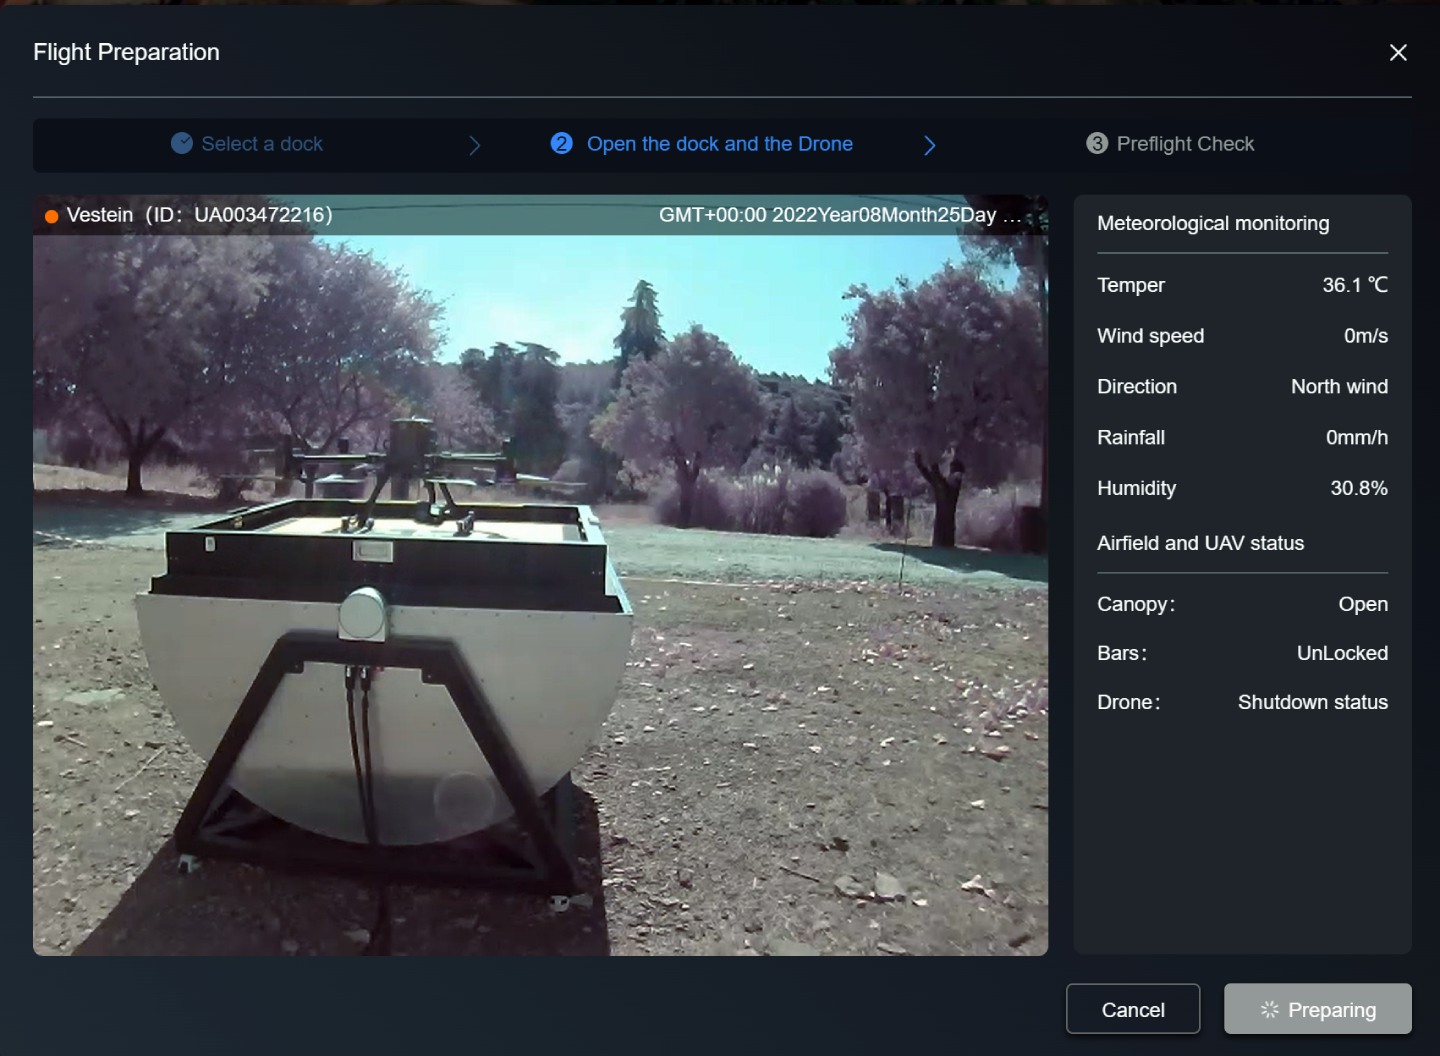Viewport: 1440px width, 1056px height.
Task: Click the truncated GMT timestamp text
Action: click(840, 215)
